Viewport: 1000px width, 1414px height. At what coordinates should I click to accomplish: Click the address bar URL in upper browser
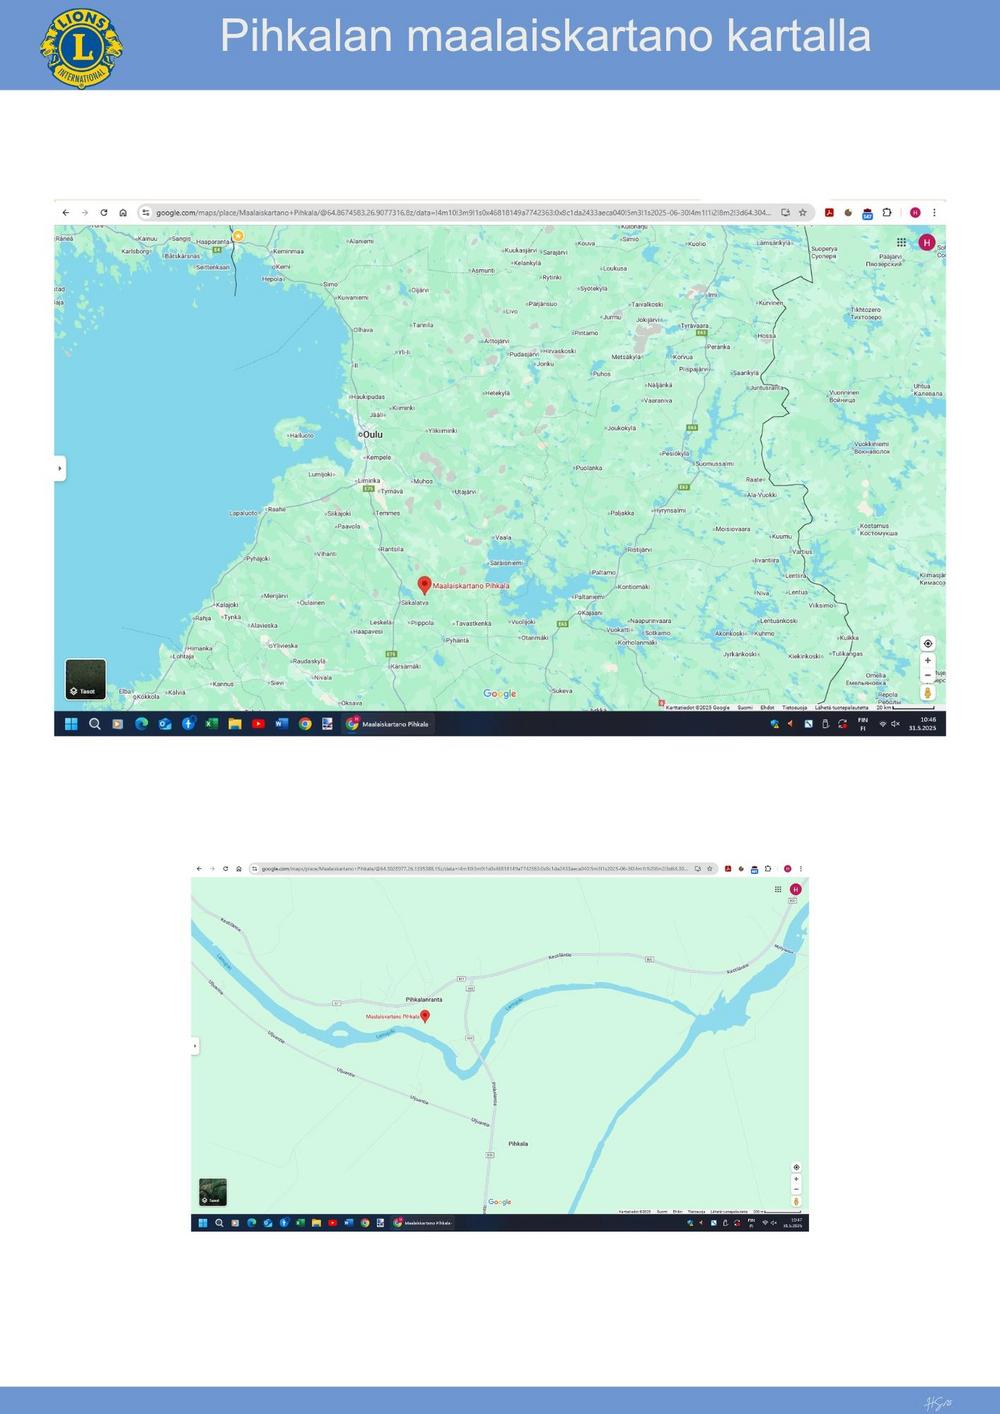(460, 212)
